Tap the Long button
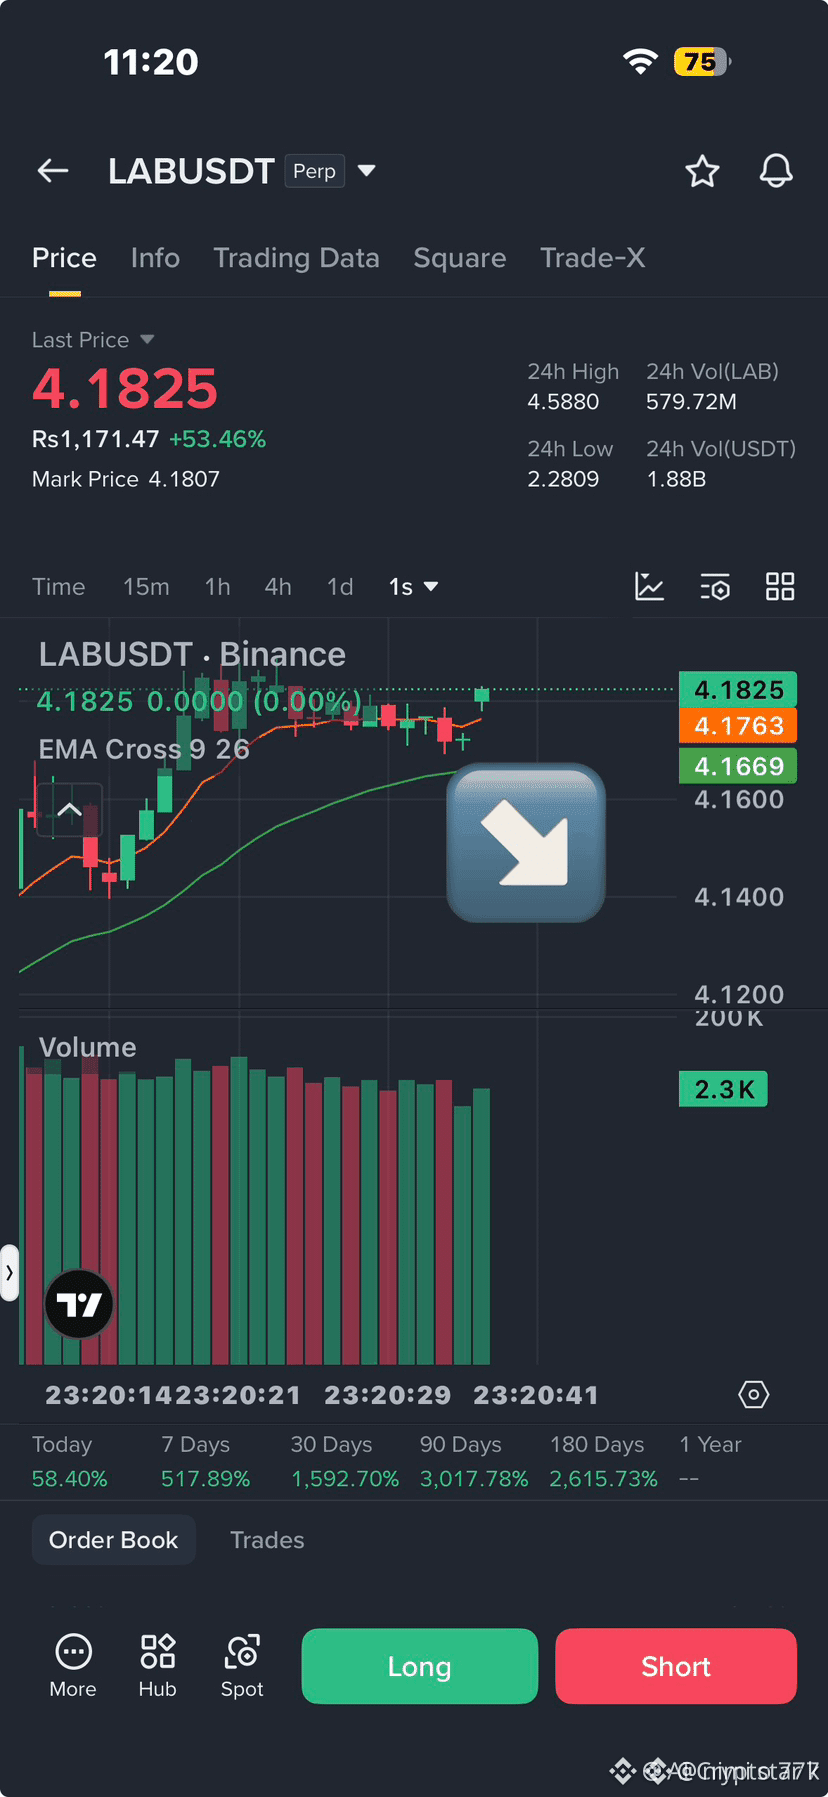This screenshot has width=828, height=1797. (420, 1666)
